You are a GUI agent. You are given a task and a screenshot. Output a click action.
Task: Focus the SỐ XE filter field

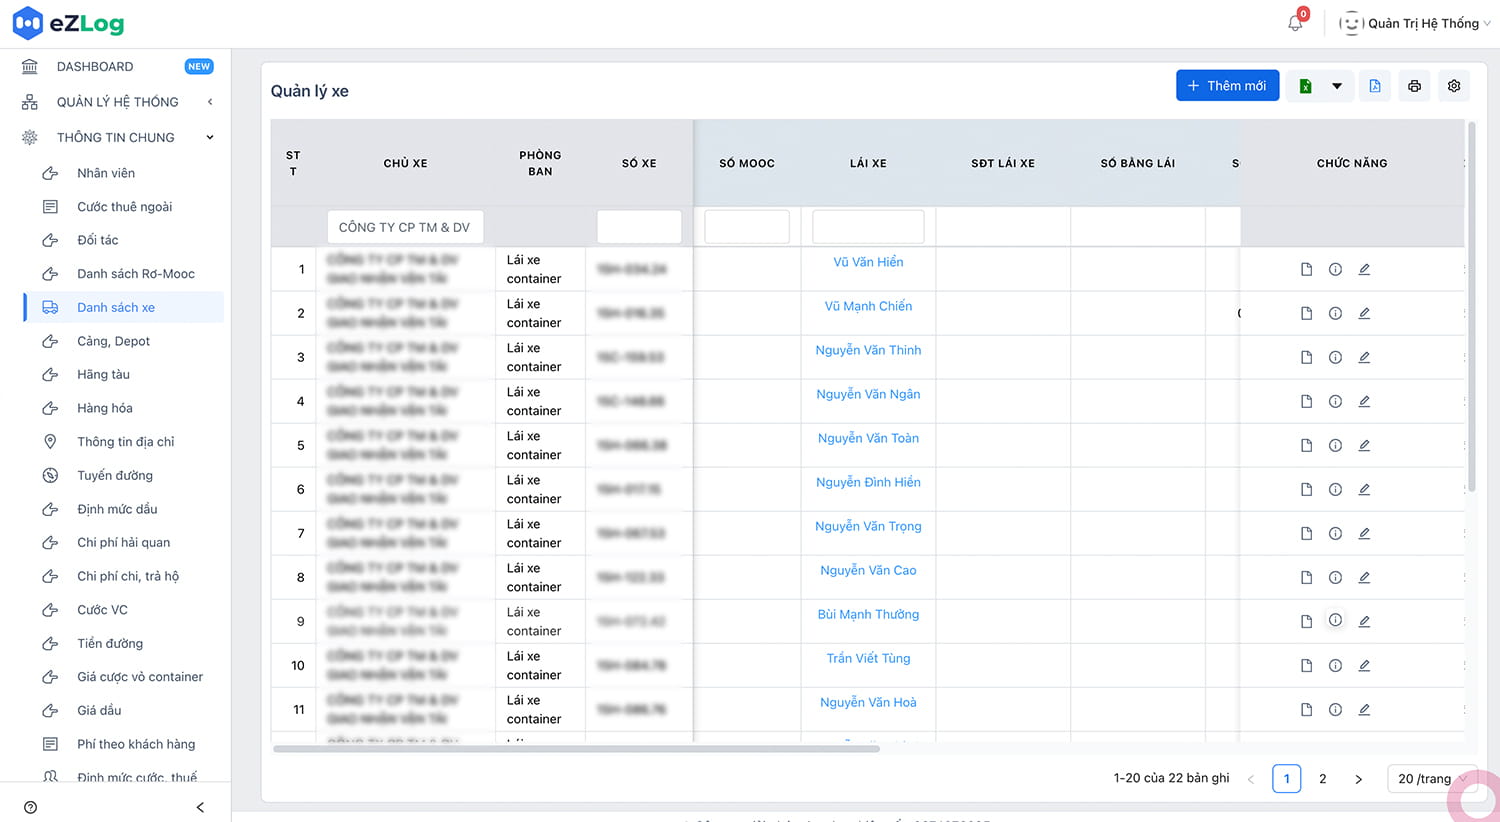click(639, 227)
